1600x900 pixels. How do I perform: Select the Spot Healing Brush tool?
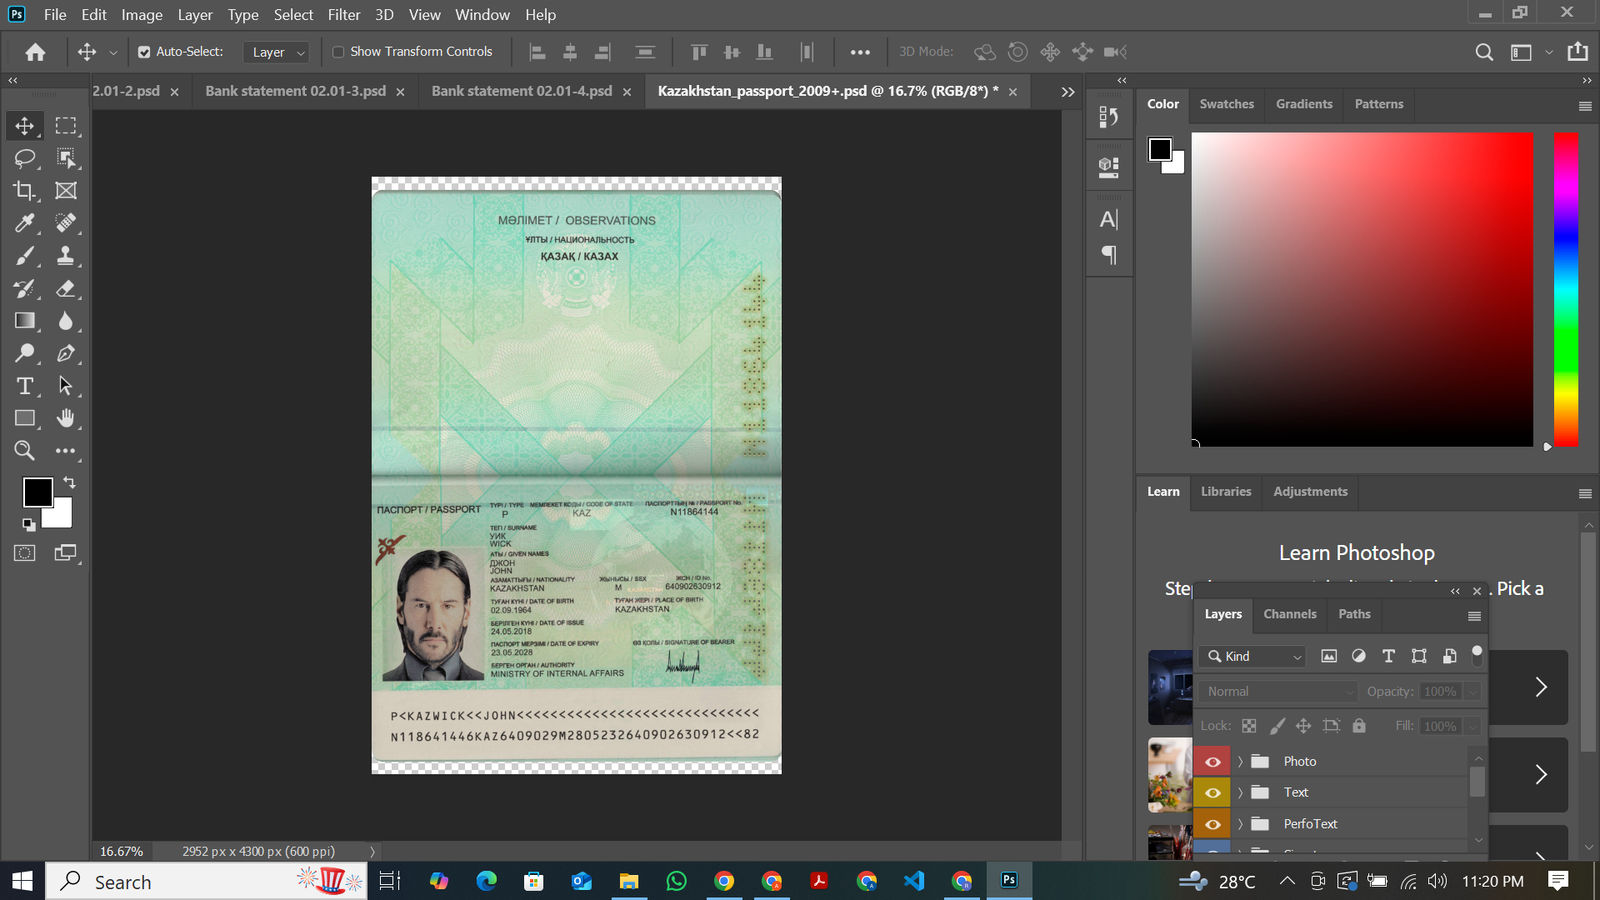tap(66, 223)
